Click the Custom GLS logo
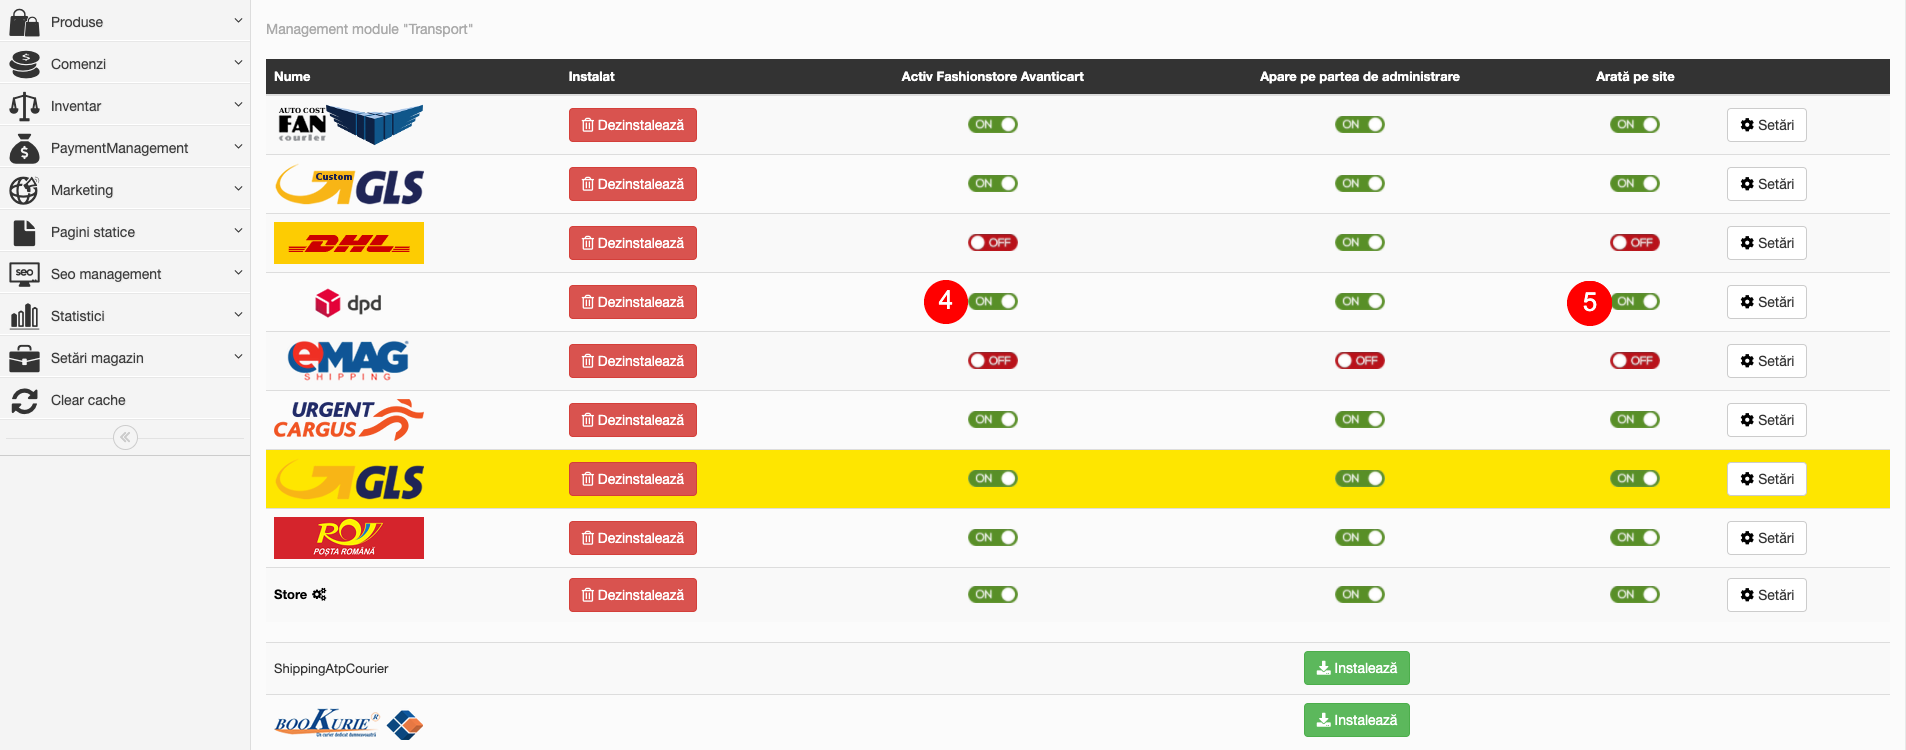Image resolution: width=1906 pixels, height=750 pixels. pos(349,184)
